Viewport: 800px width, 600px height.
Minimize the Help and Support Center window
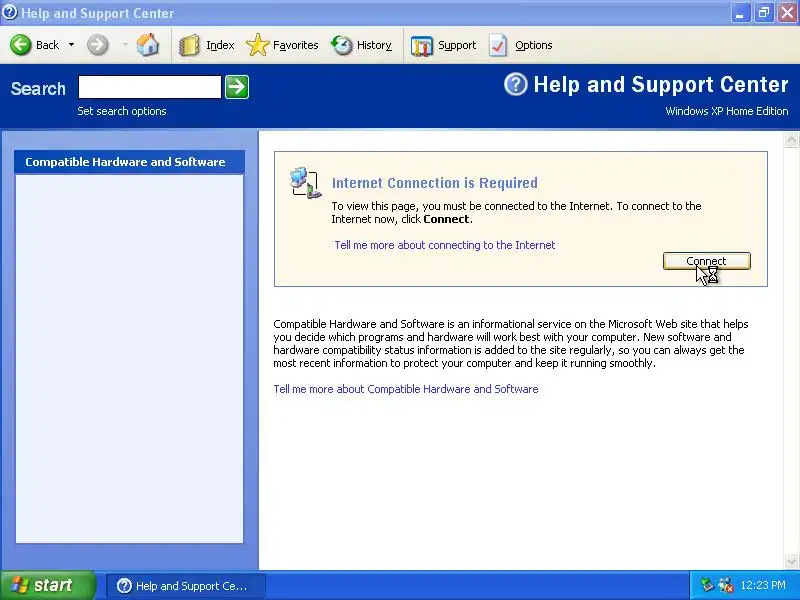pyautogui.click(x=740, y=13)
